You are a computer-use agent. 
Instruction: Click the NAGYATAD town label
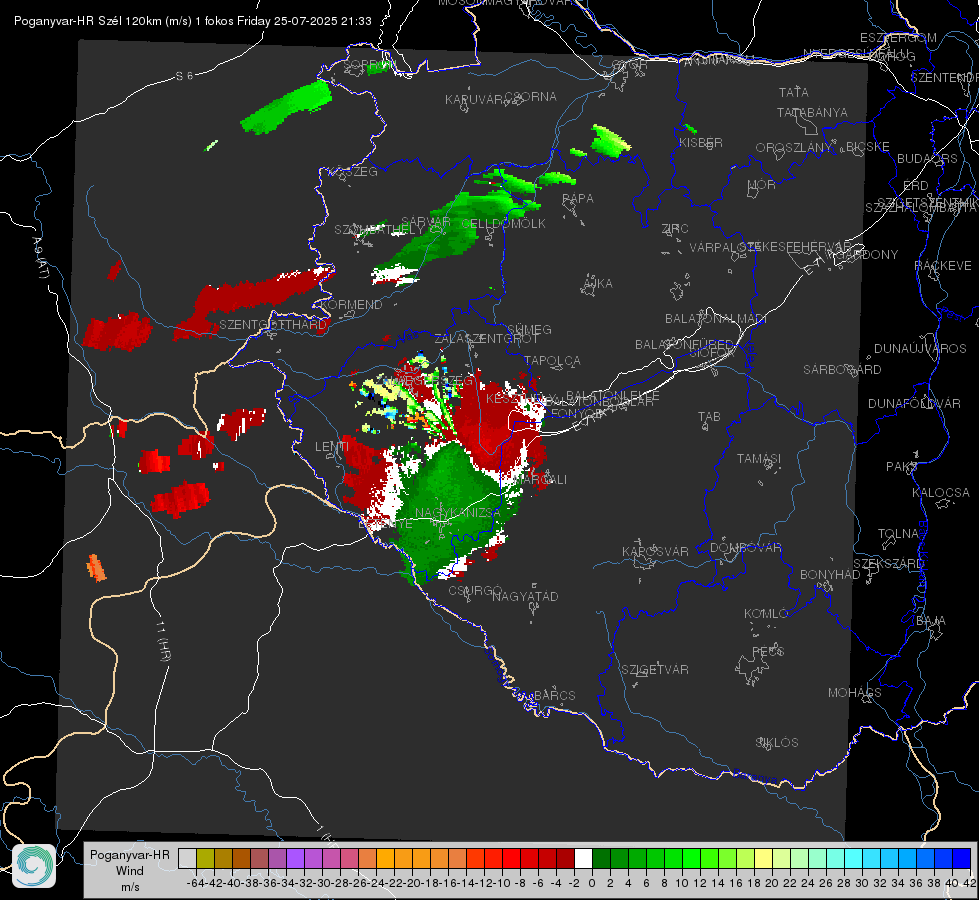pyautogui.click(x=525, y=596)
